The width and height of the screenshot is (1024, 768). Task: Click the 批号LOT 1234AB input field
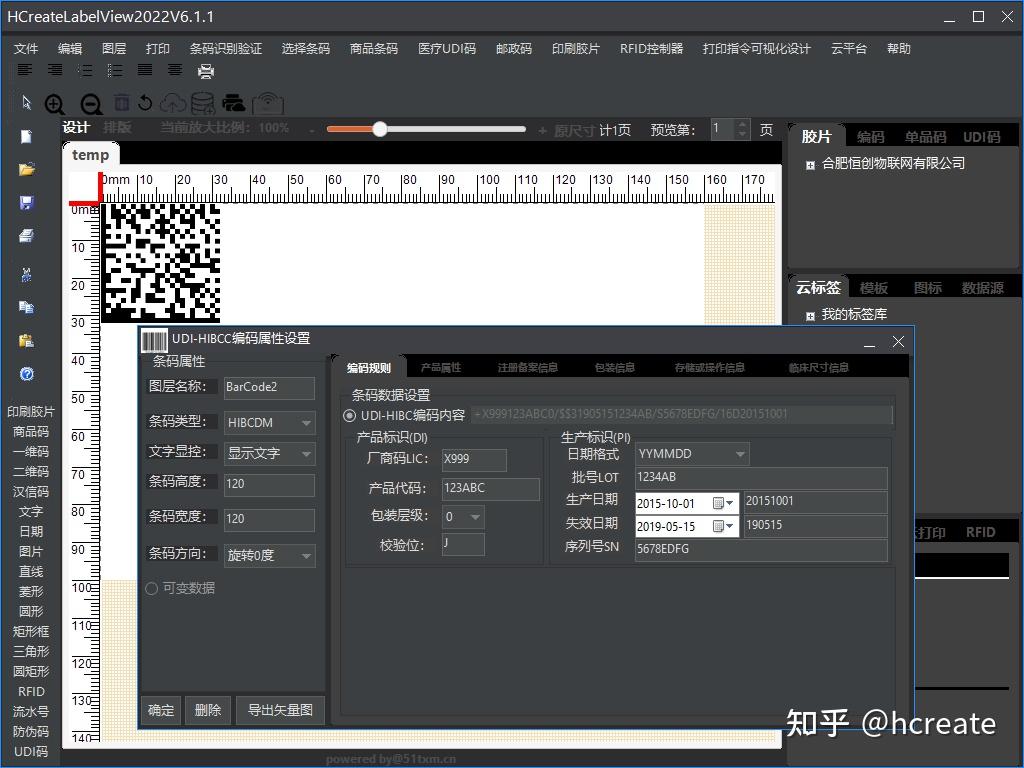click(761, 477)
